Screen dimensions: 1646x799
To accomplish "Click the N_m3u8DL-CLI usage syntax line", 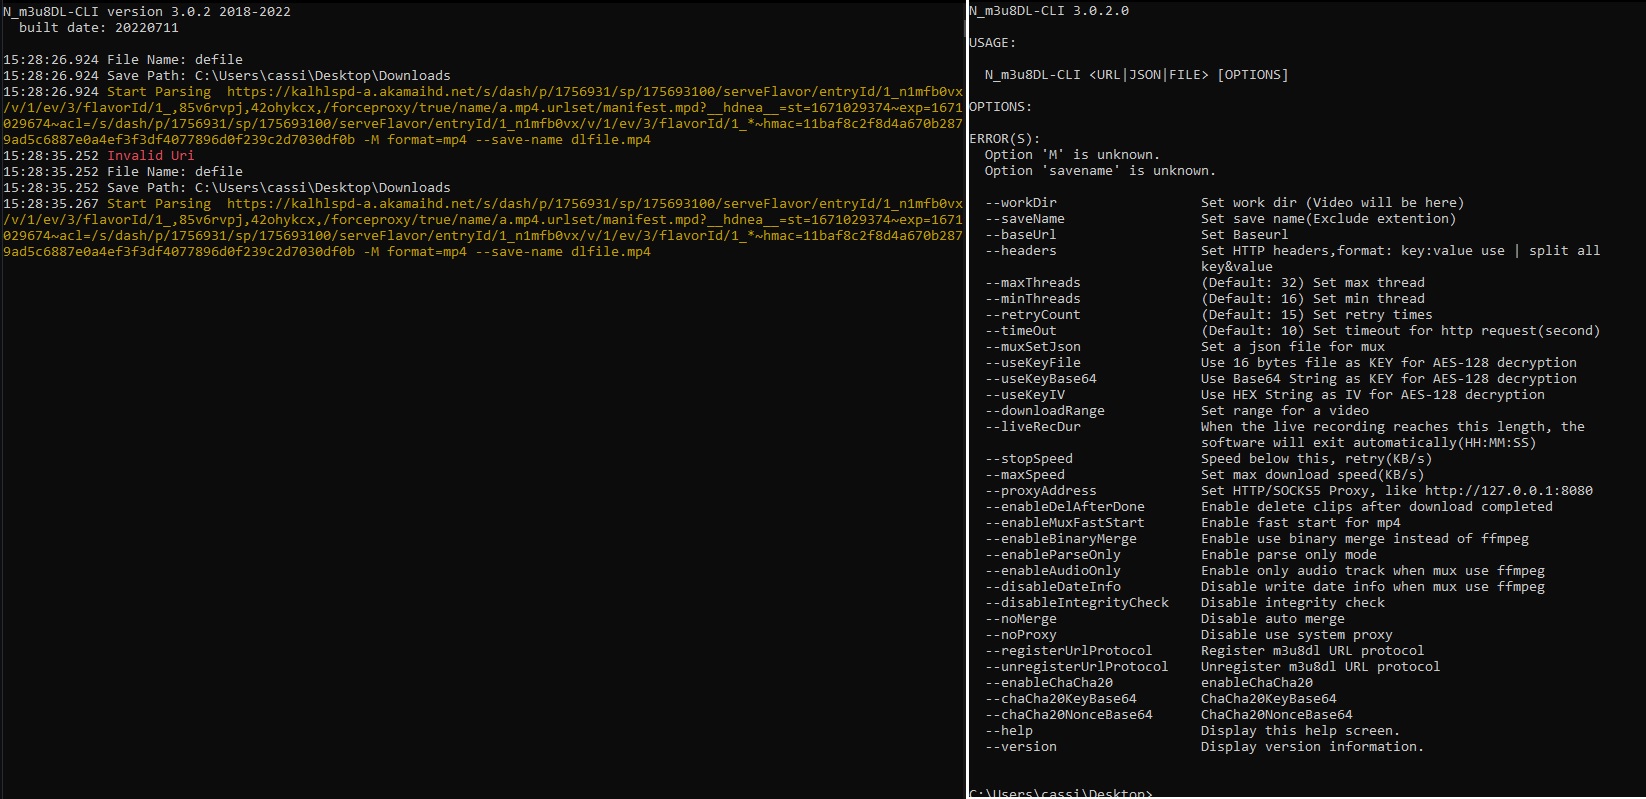I will coord(1136,74).
